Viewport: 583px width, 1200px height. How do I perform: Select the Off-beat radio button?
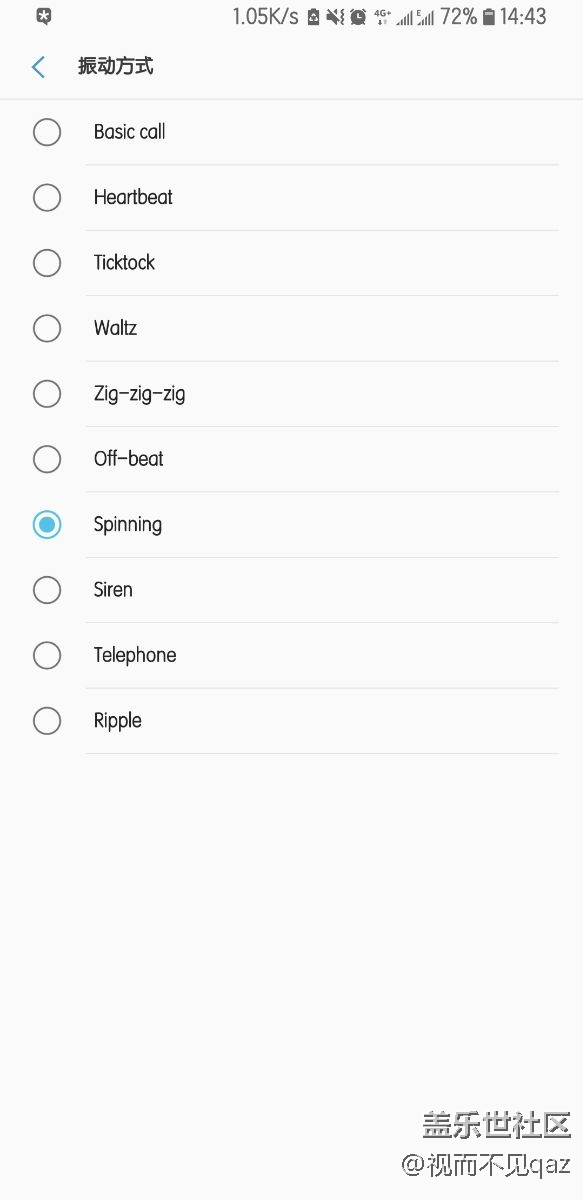point(47,459)
